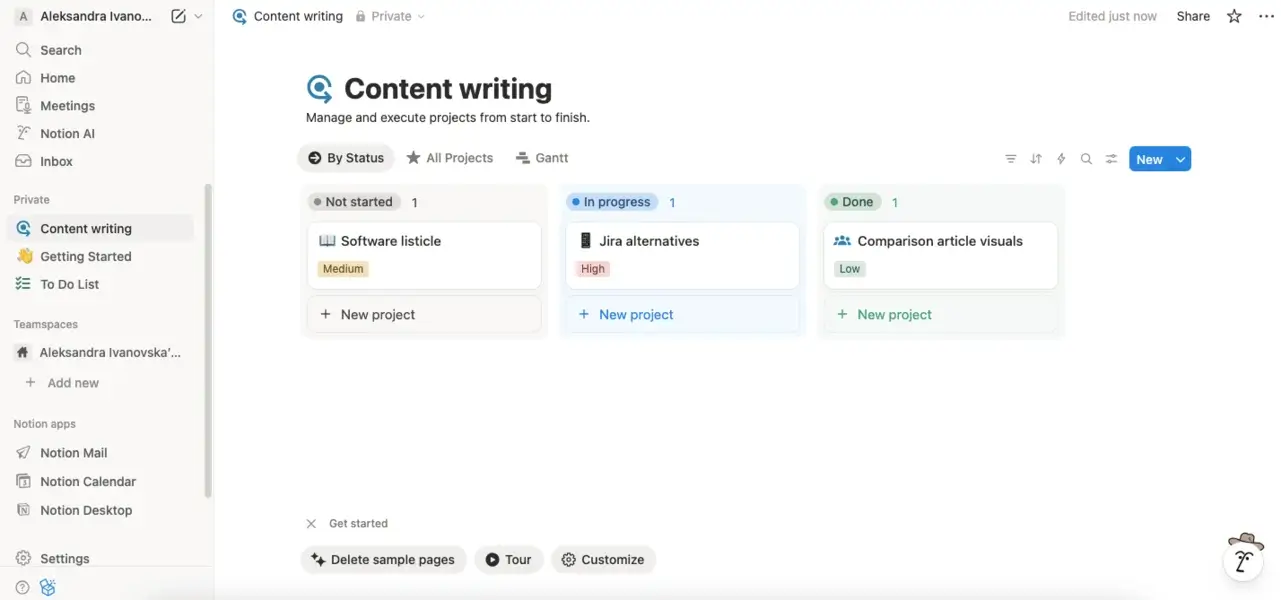Image resolution: width=1281 pixels, height=600 pixels.
Task: Dismiss the Get started panel
Action: [311, 523]
